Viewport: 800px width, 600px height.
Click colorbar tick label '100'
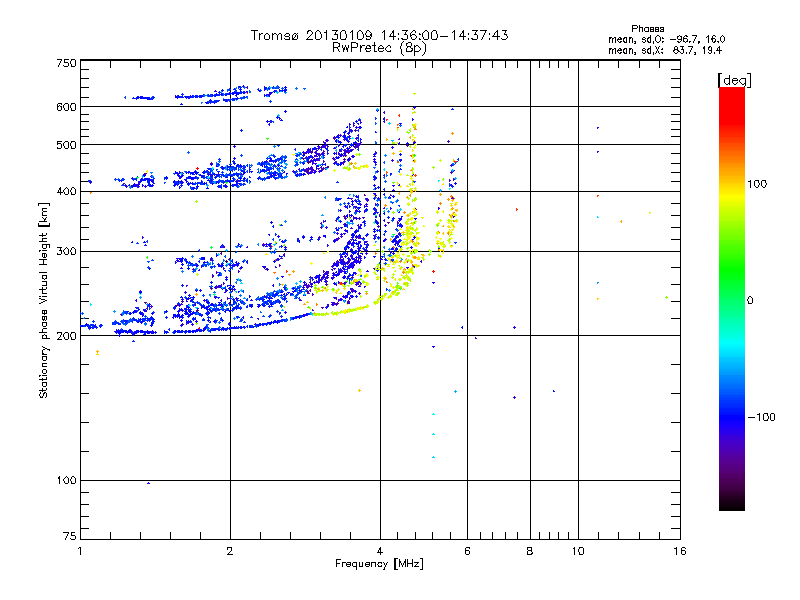757,184
